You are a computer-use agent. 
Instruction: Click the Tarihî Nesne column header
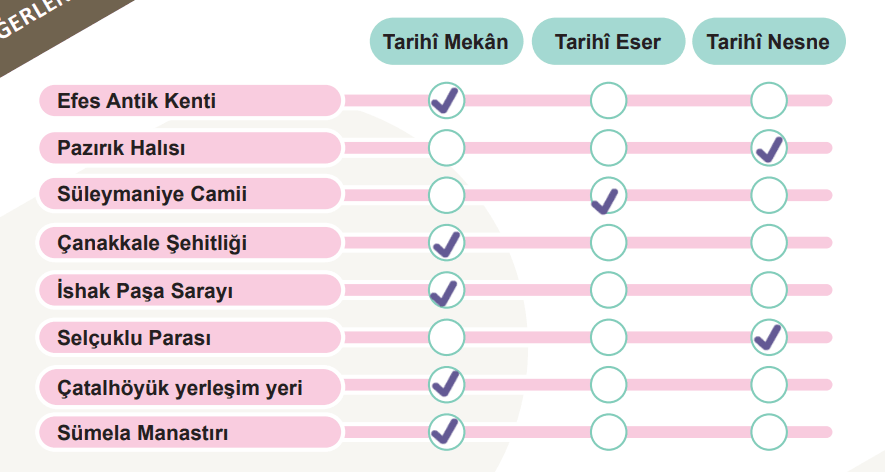768,43
